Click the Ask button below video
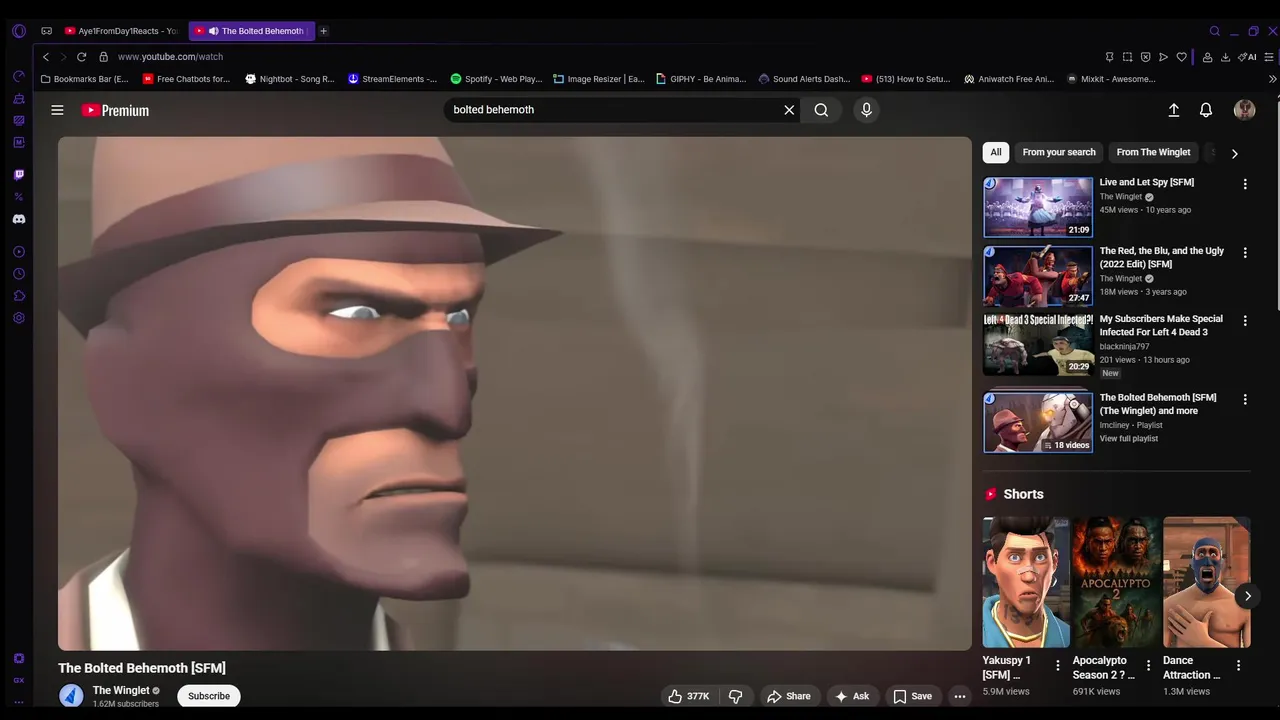Screen dimensions: 1280x720 point(852,696)
